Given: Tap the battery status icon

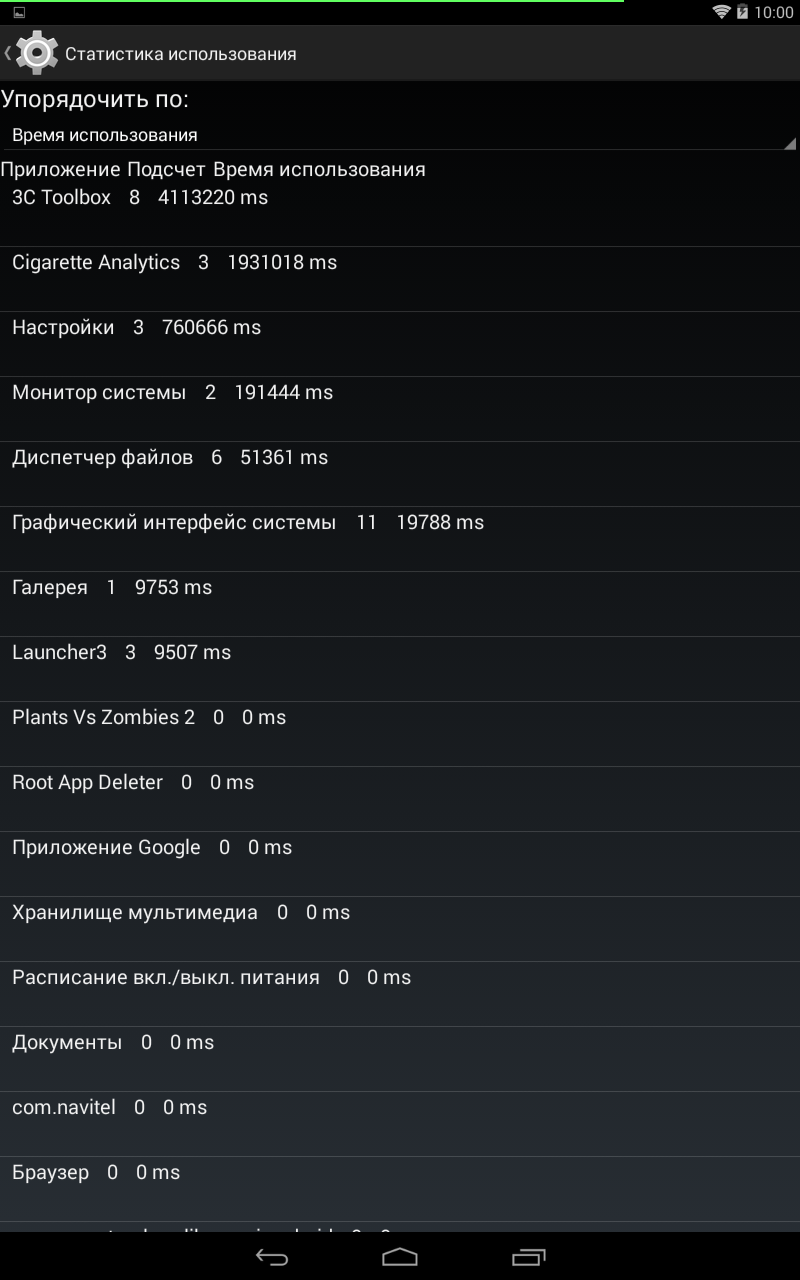Looking at the screenshot, I should 742,12.
